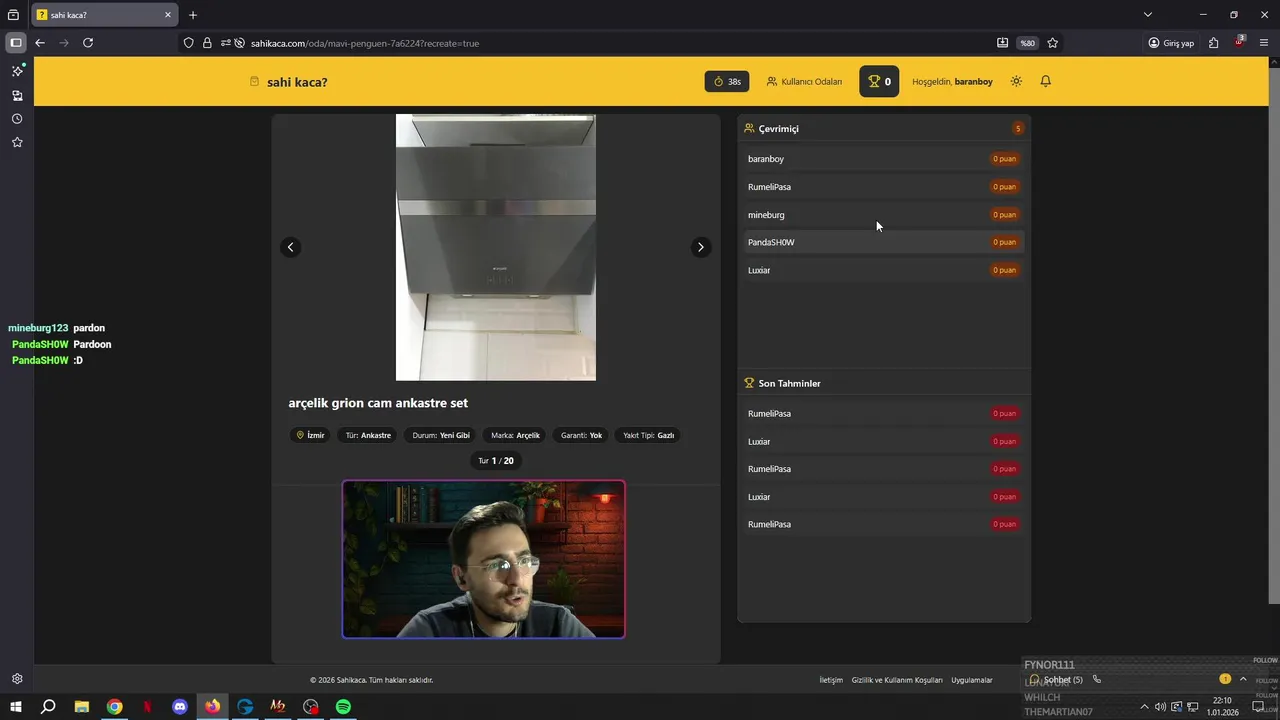Click the phone icon beside Sohbet
This screenshot has width=1280, height=720.
tap(1097, 679)
